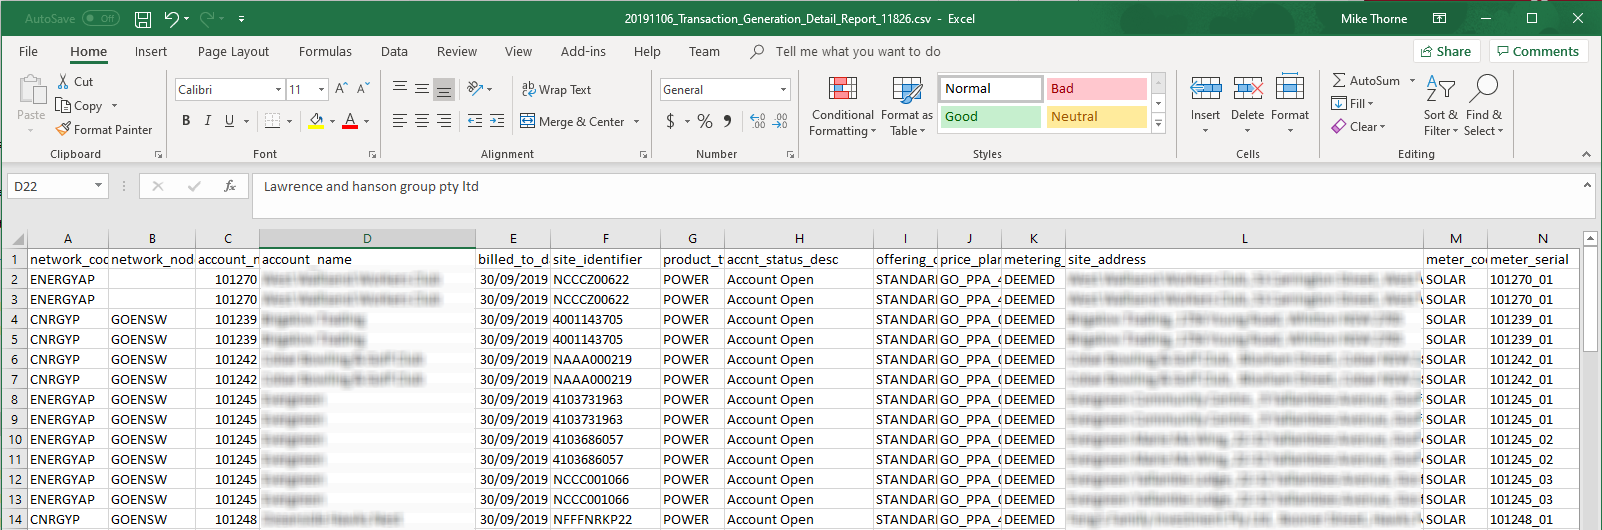
Task: Toggle the AutoSave switch
Action: click(x=100, y=18)
